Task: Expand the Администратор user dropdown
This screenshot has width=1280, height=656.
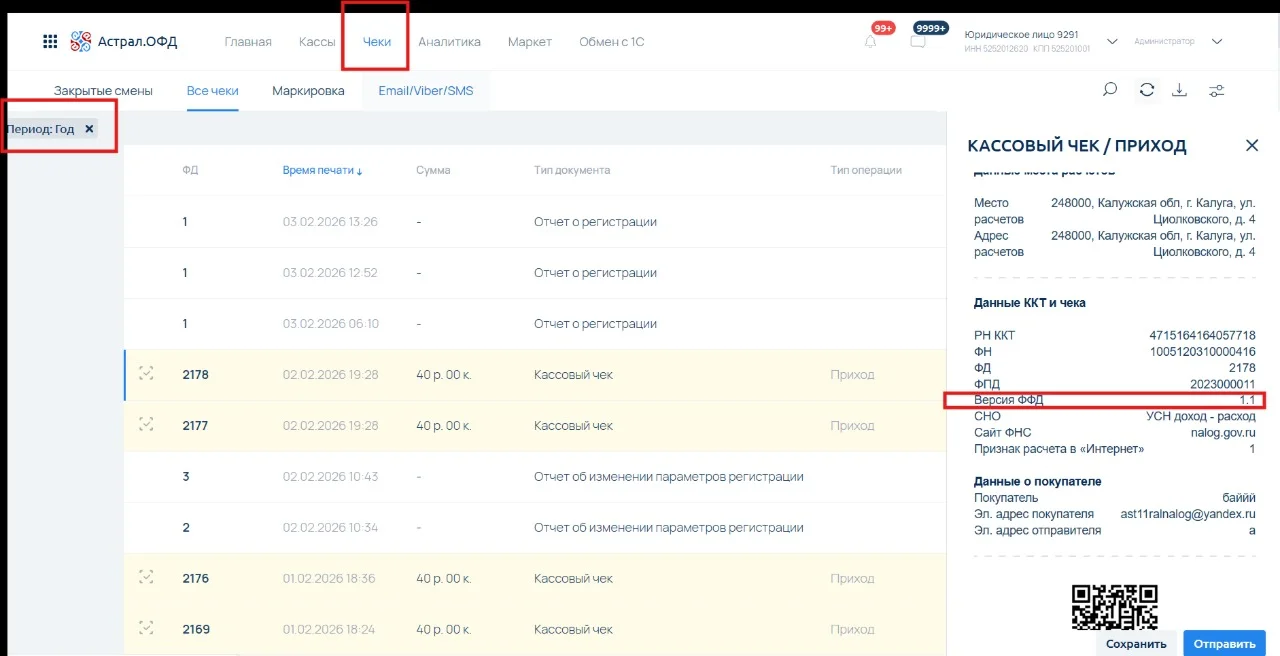Action: (1217, 42)
